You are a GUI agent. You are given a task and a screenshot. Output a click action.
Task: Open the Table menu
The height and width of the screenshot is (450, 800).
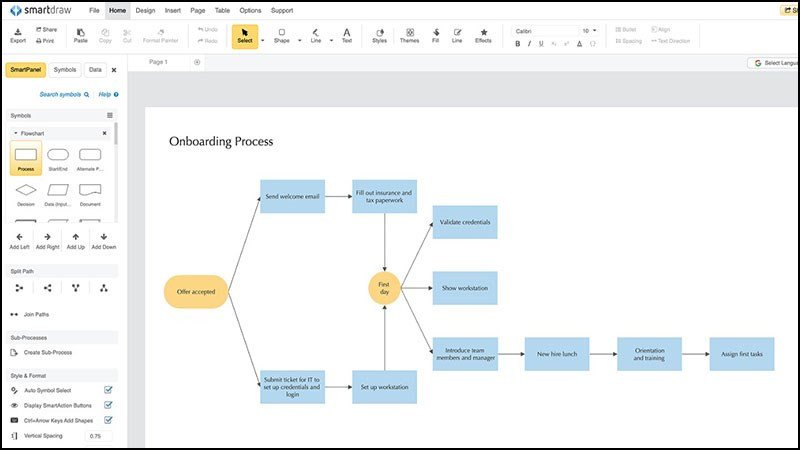point(222,10)
